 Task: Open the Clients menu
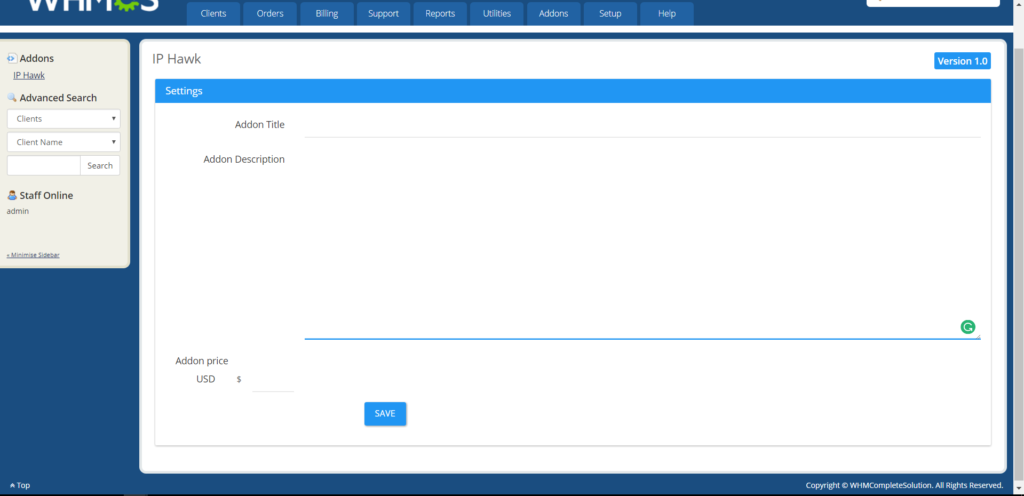(x=214, y=14)
